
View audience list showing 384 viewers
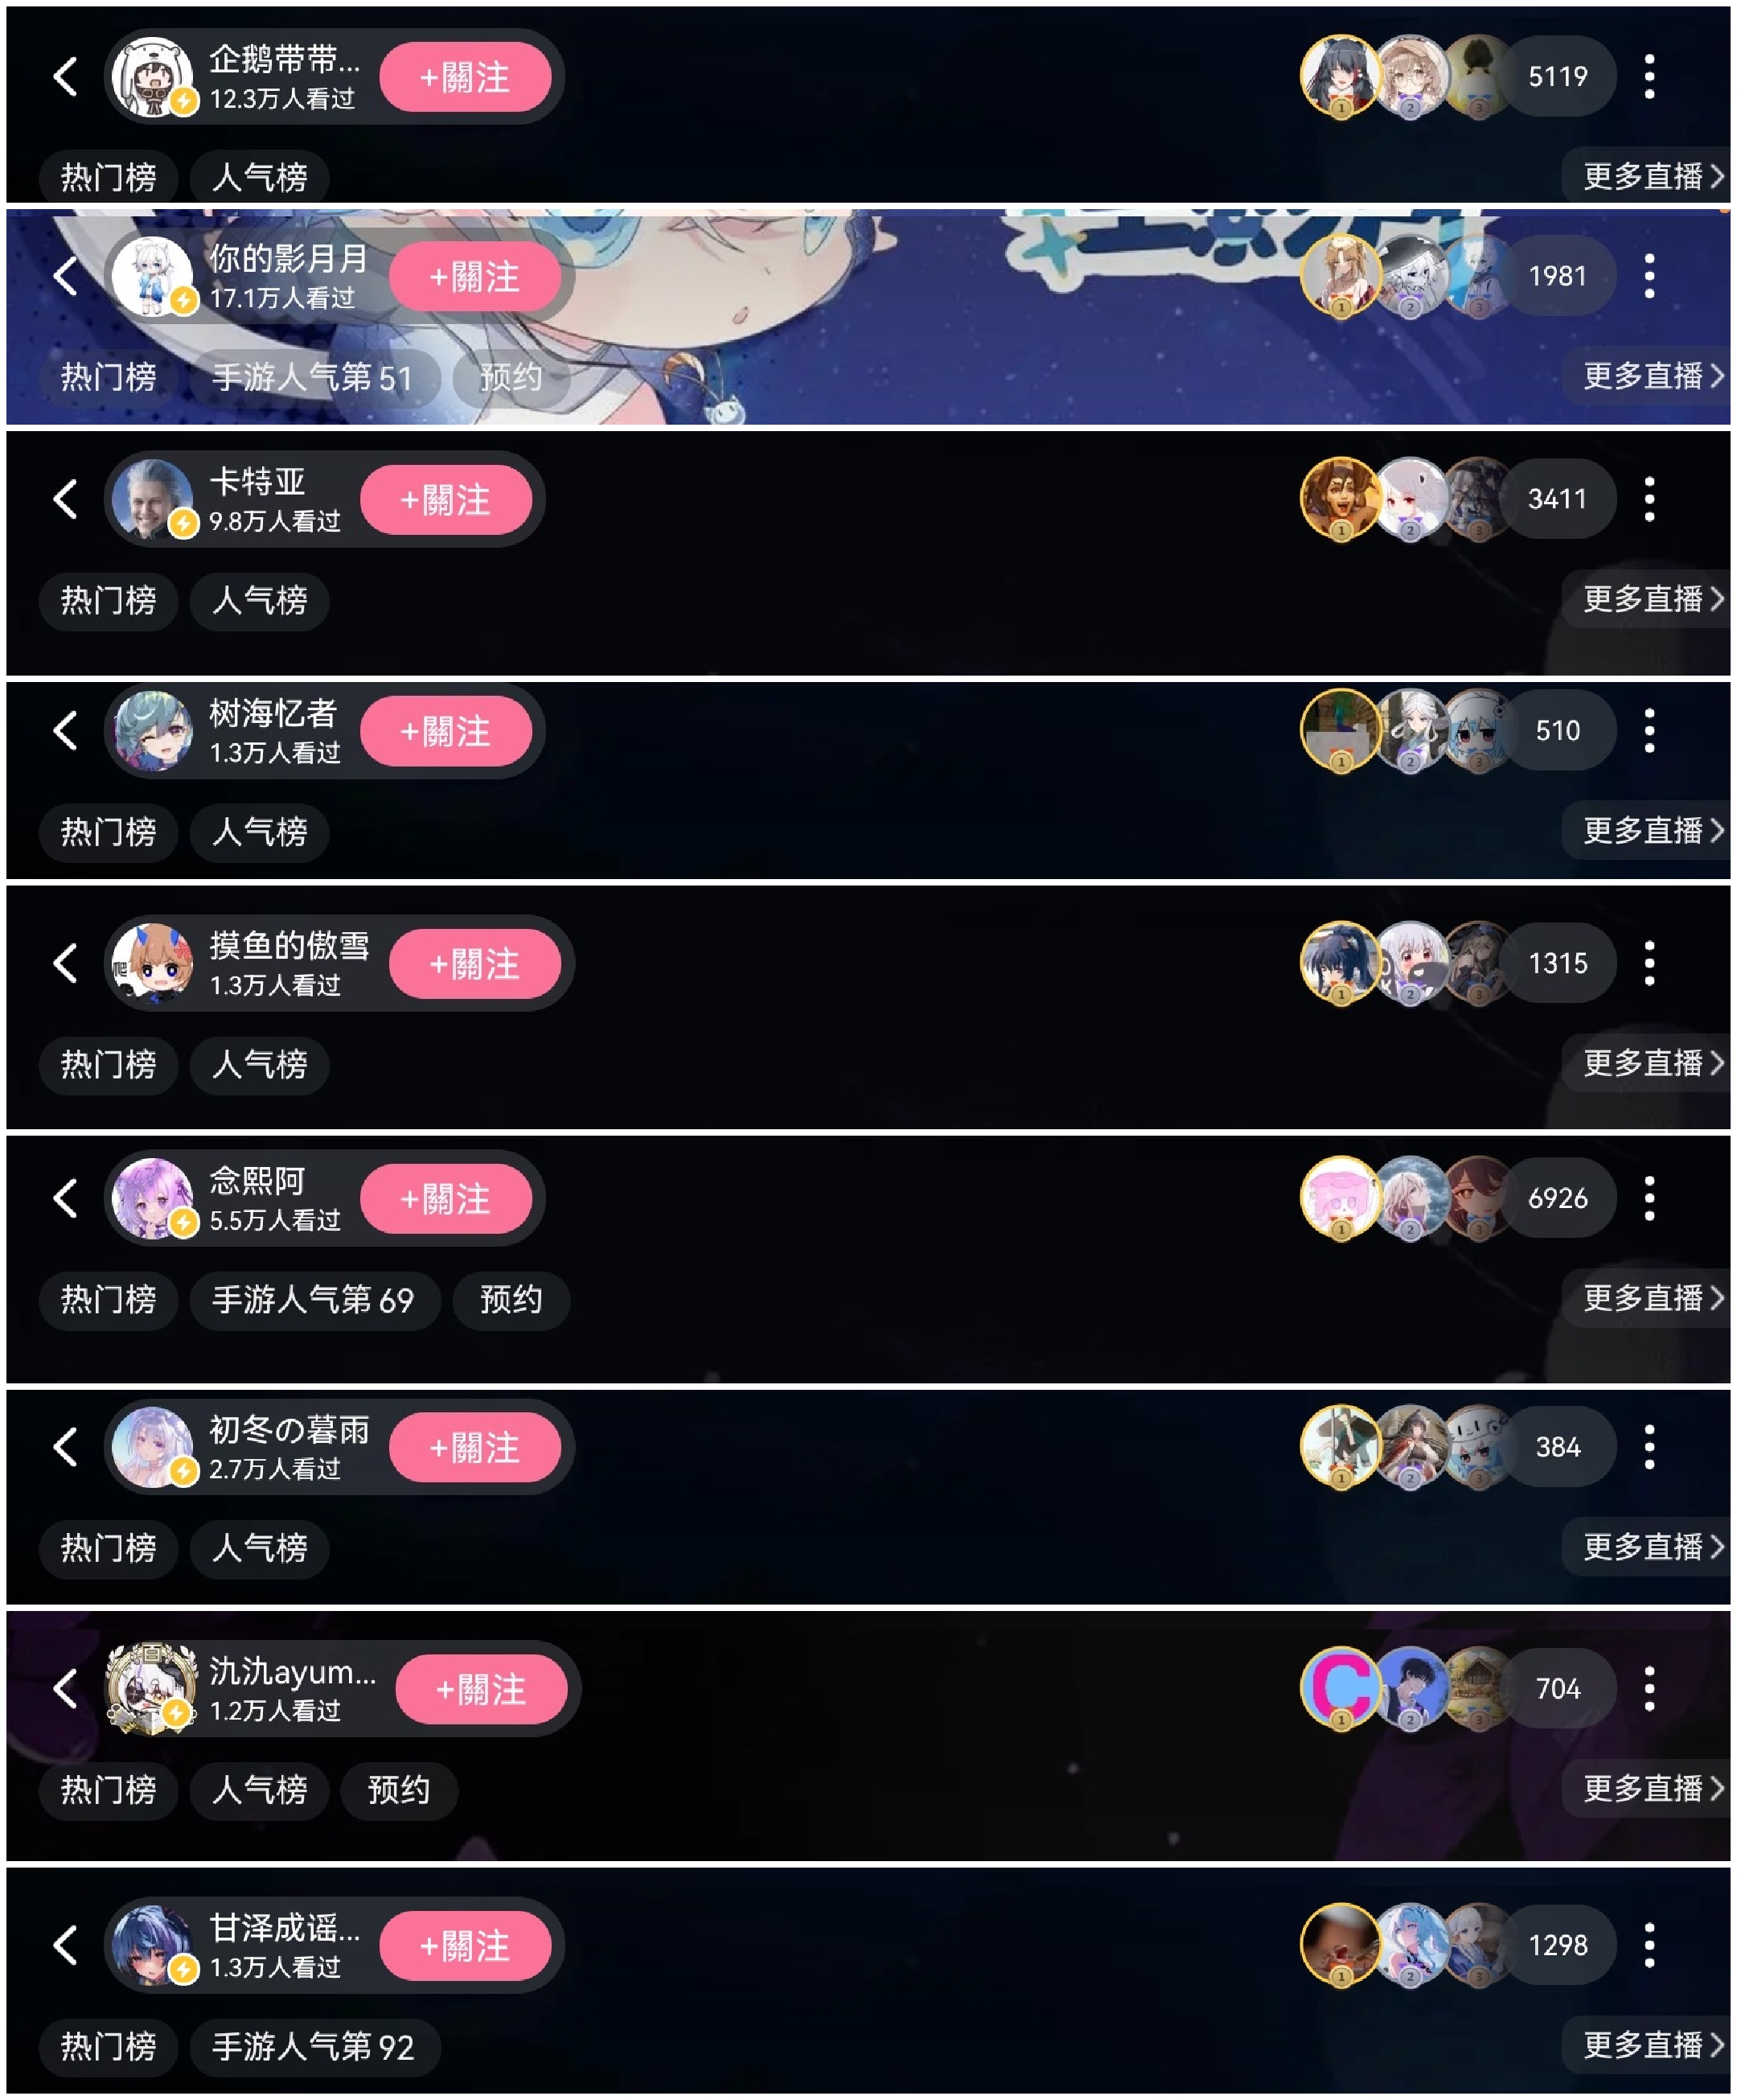(x=1557, y=1446)
